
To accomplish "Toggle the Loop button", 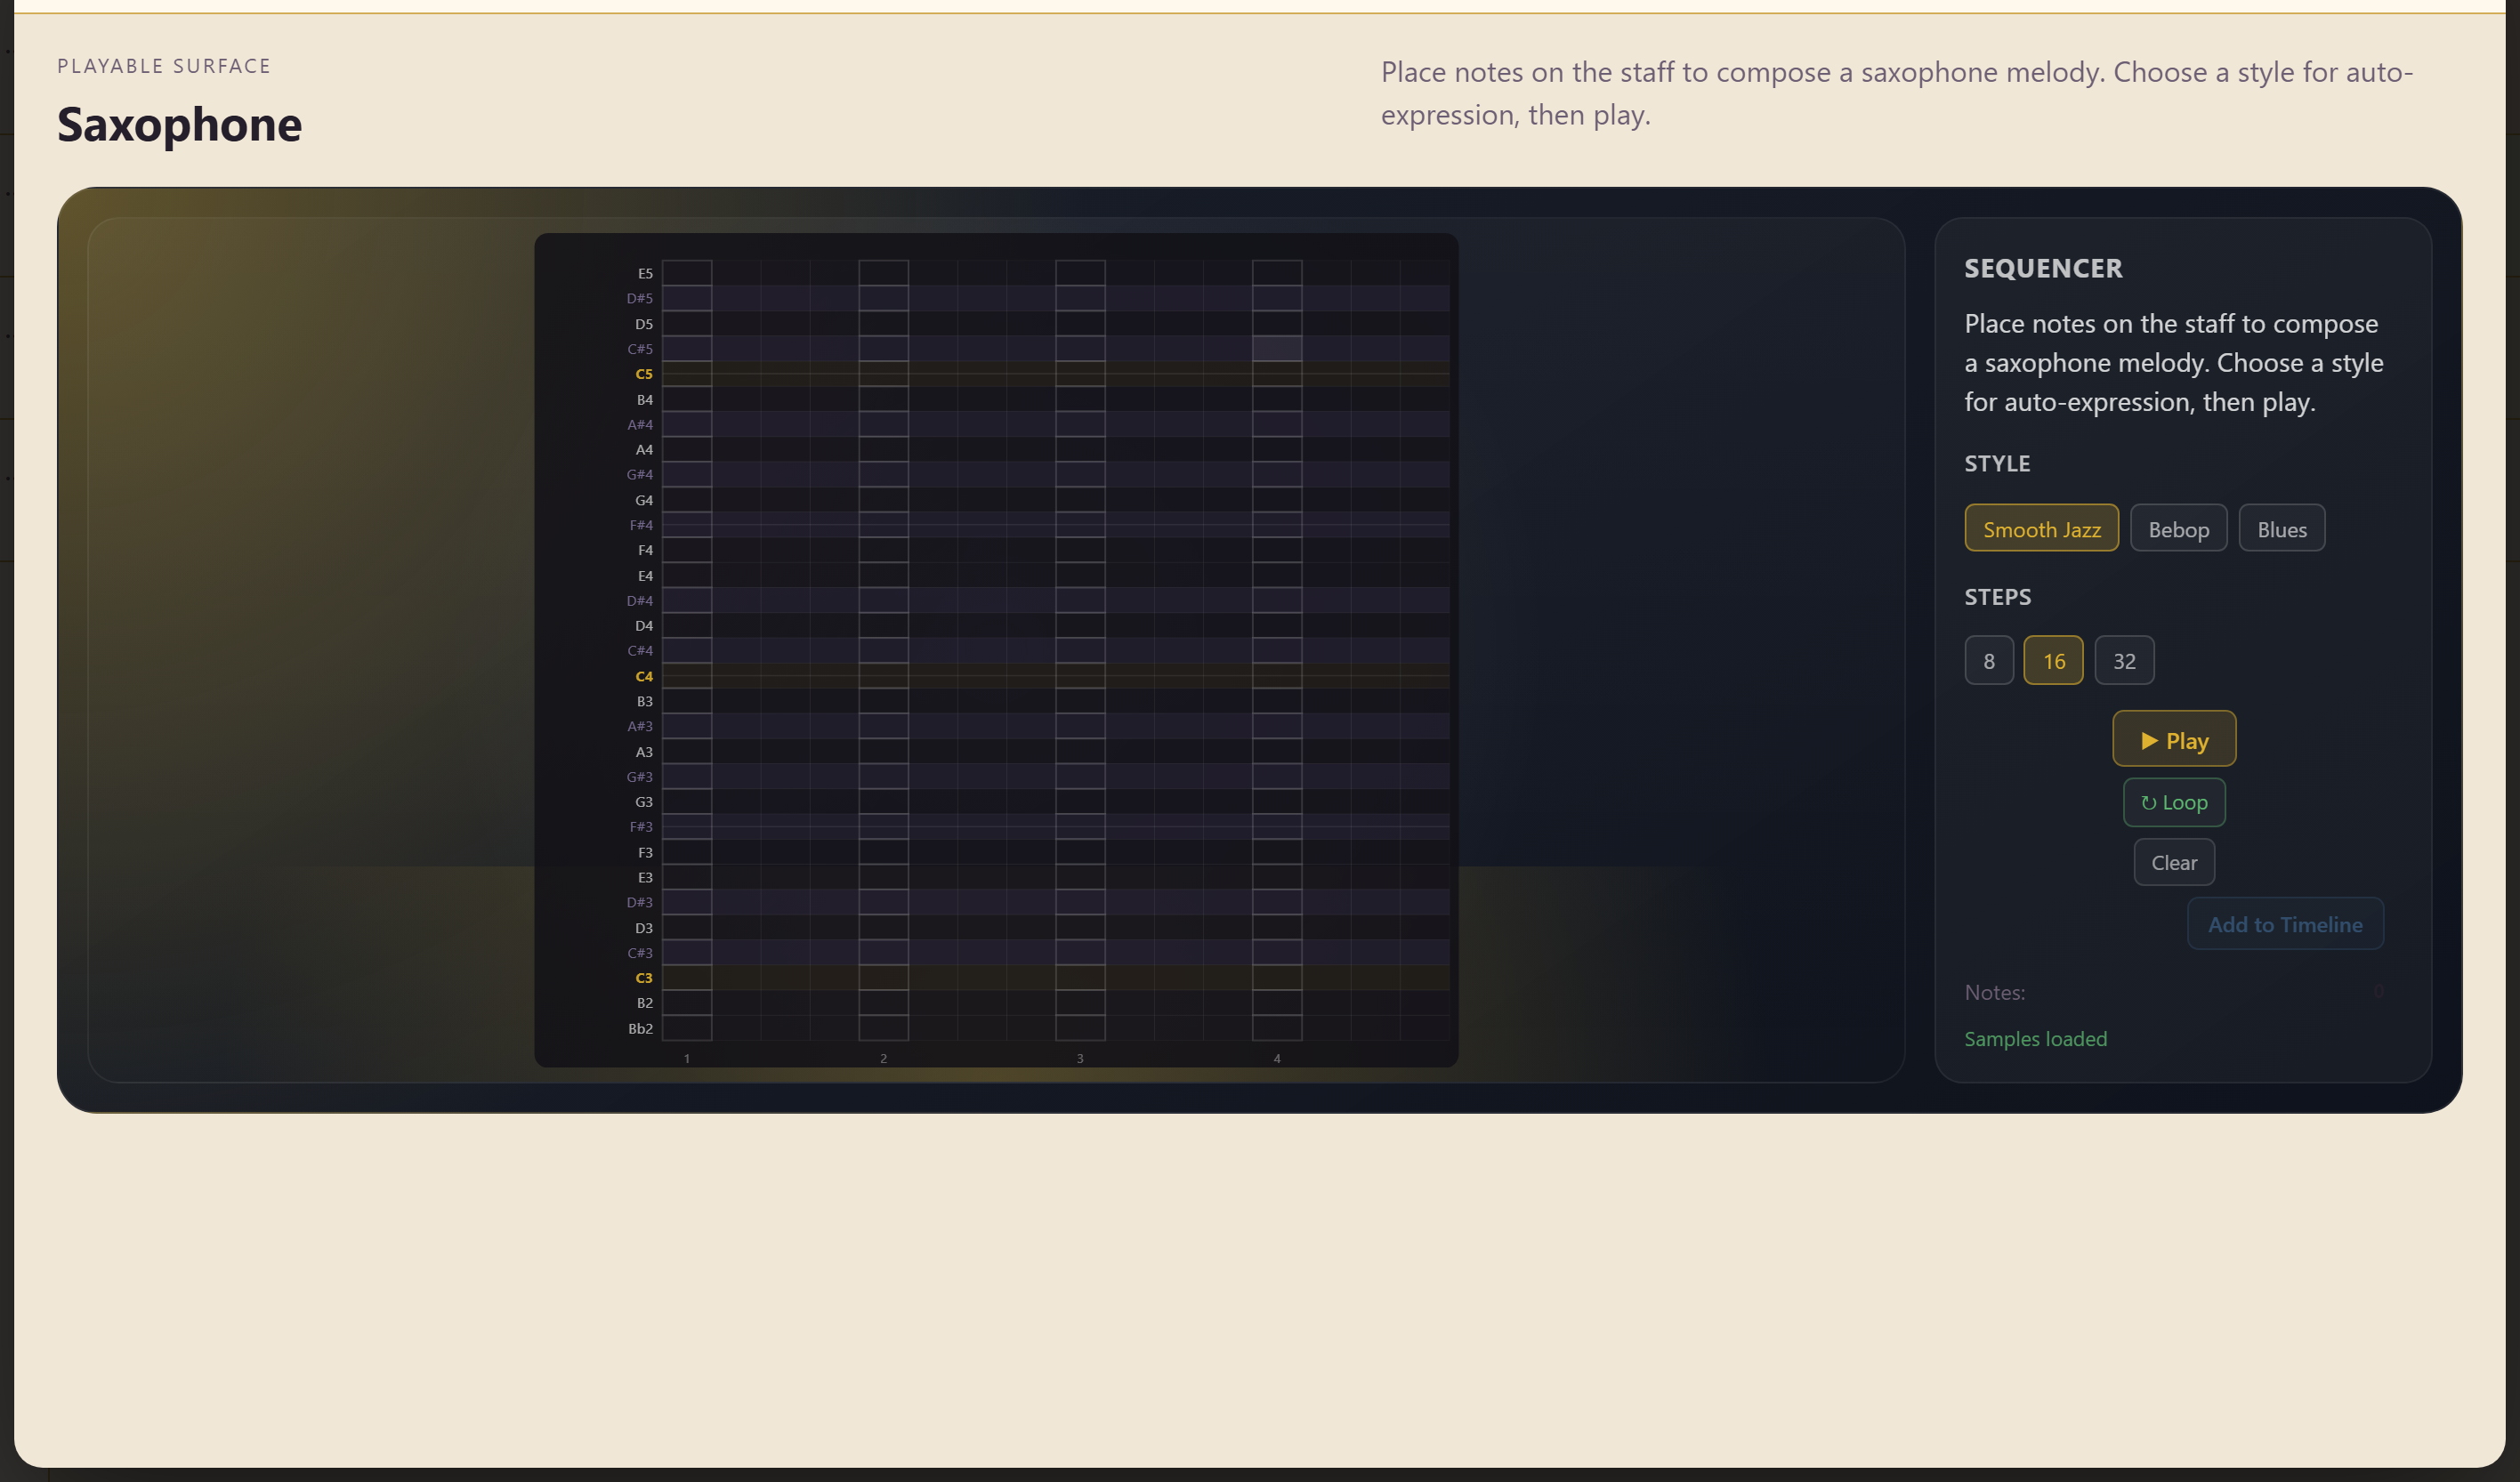I will click(2174, 802).
